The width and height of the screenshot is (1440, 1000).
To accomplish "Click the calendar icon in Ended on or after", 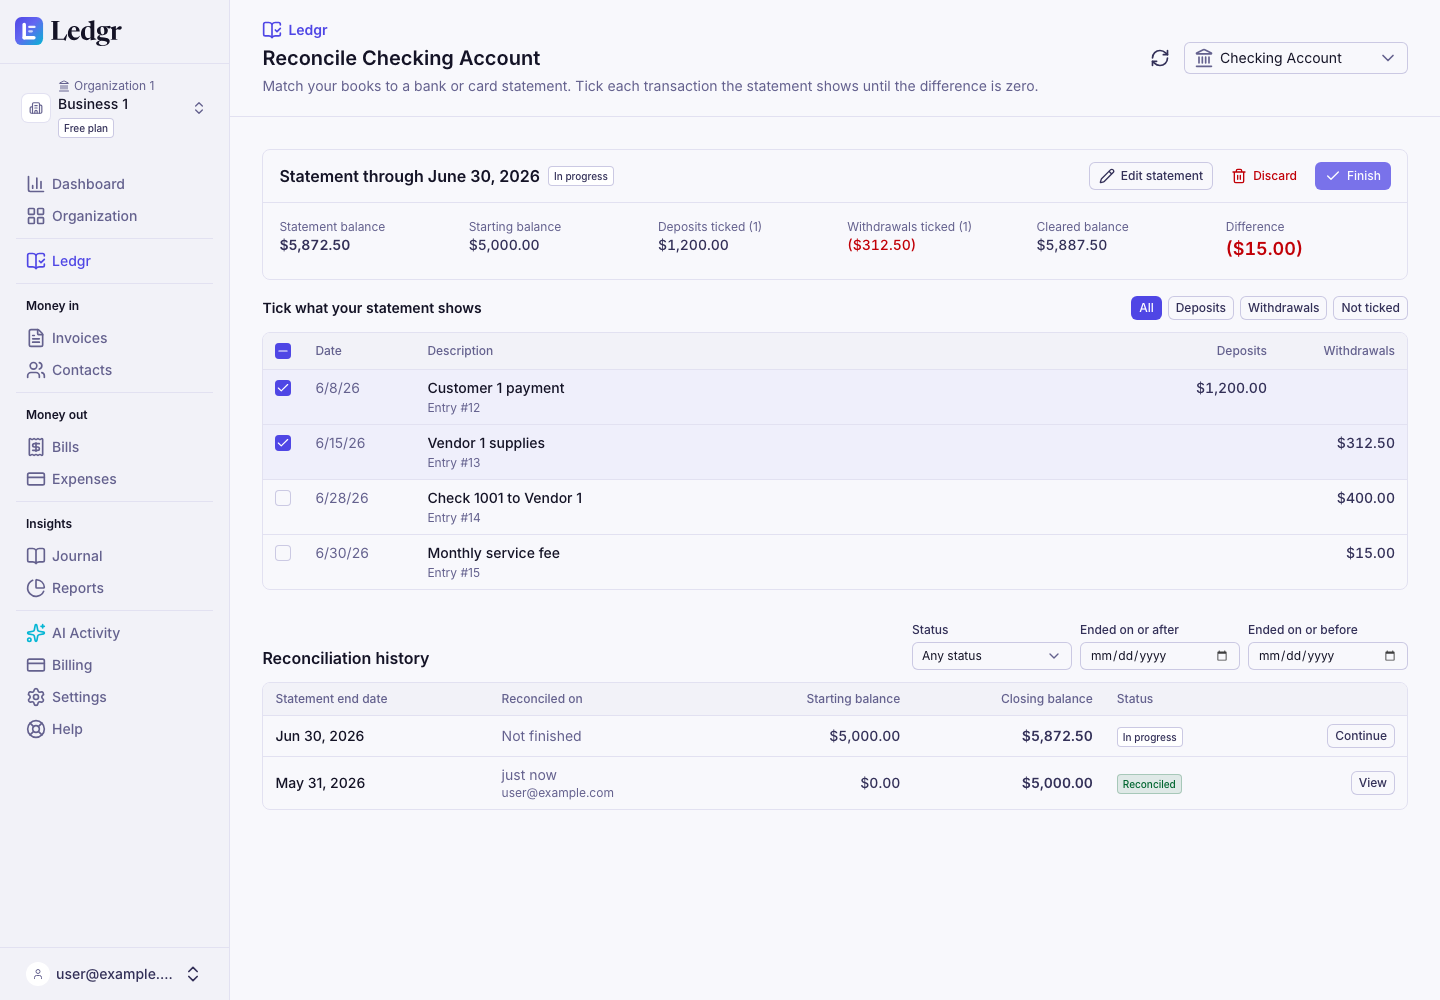I will pyautogui.click(x=1222, y=656).
